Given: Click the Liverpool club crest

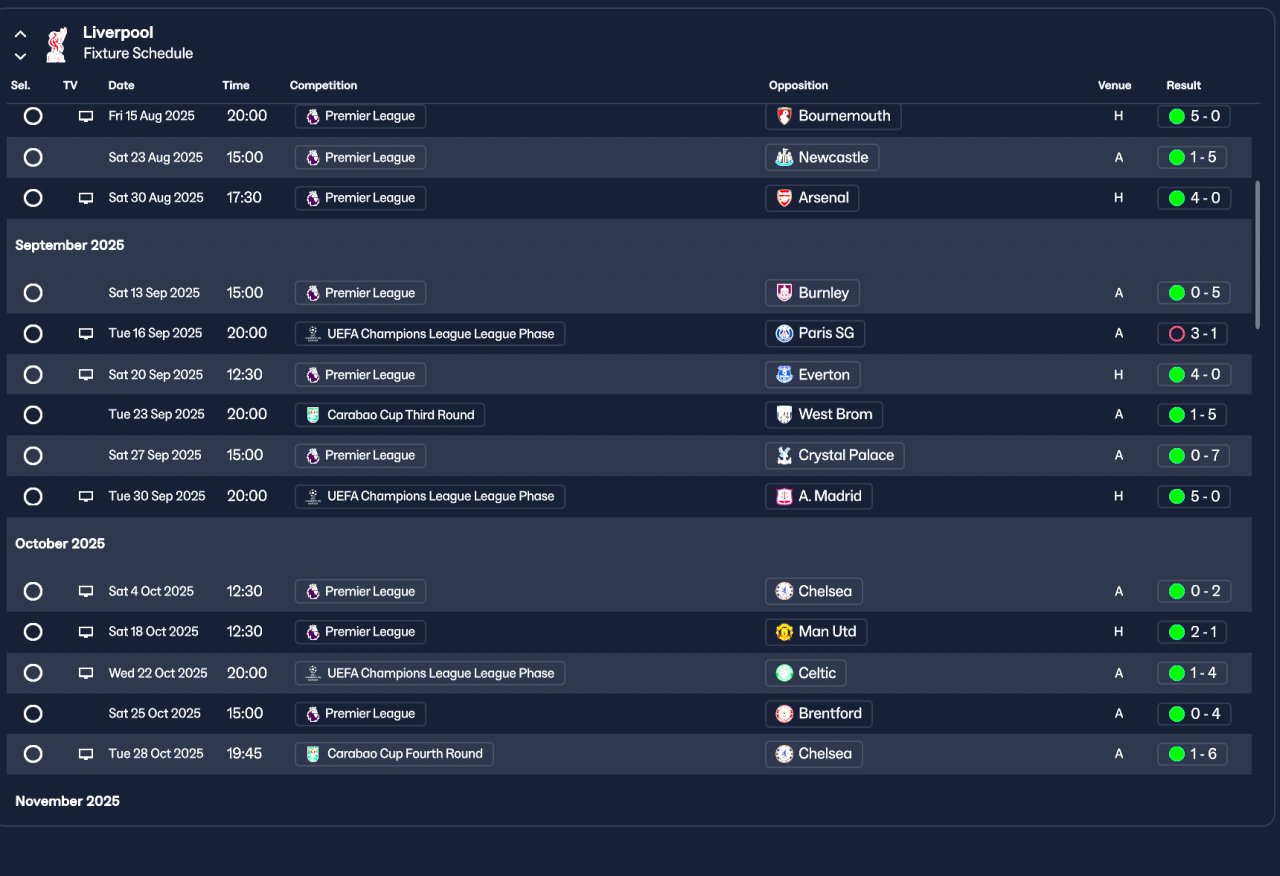Looking at the screenshot, I should tap(56, 44).
